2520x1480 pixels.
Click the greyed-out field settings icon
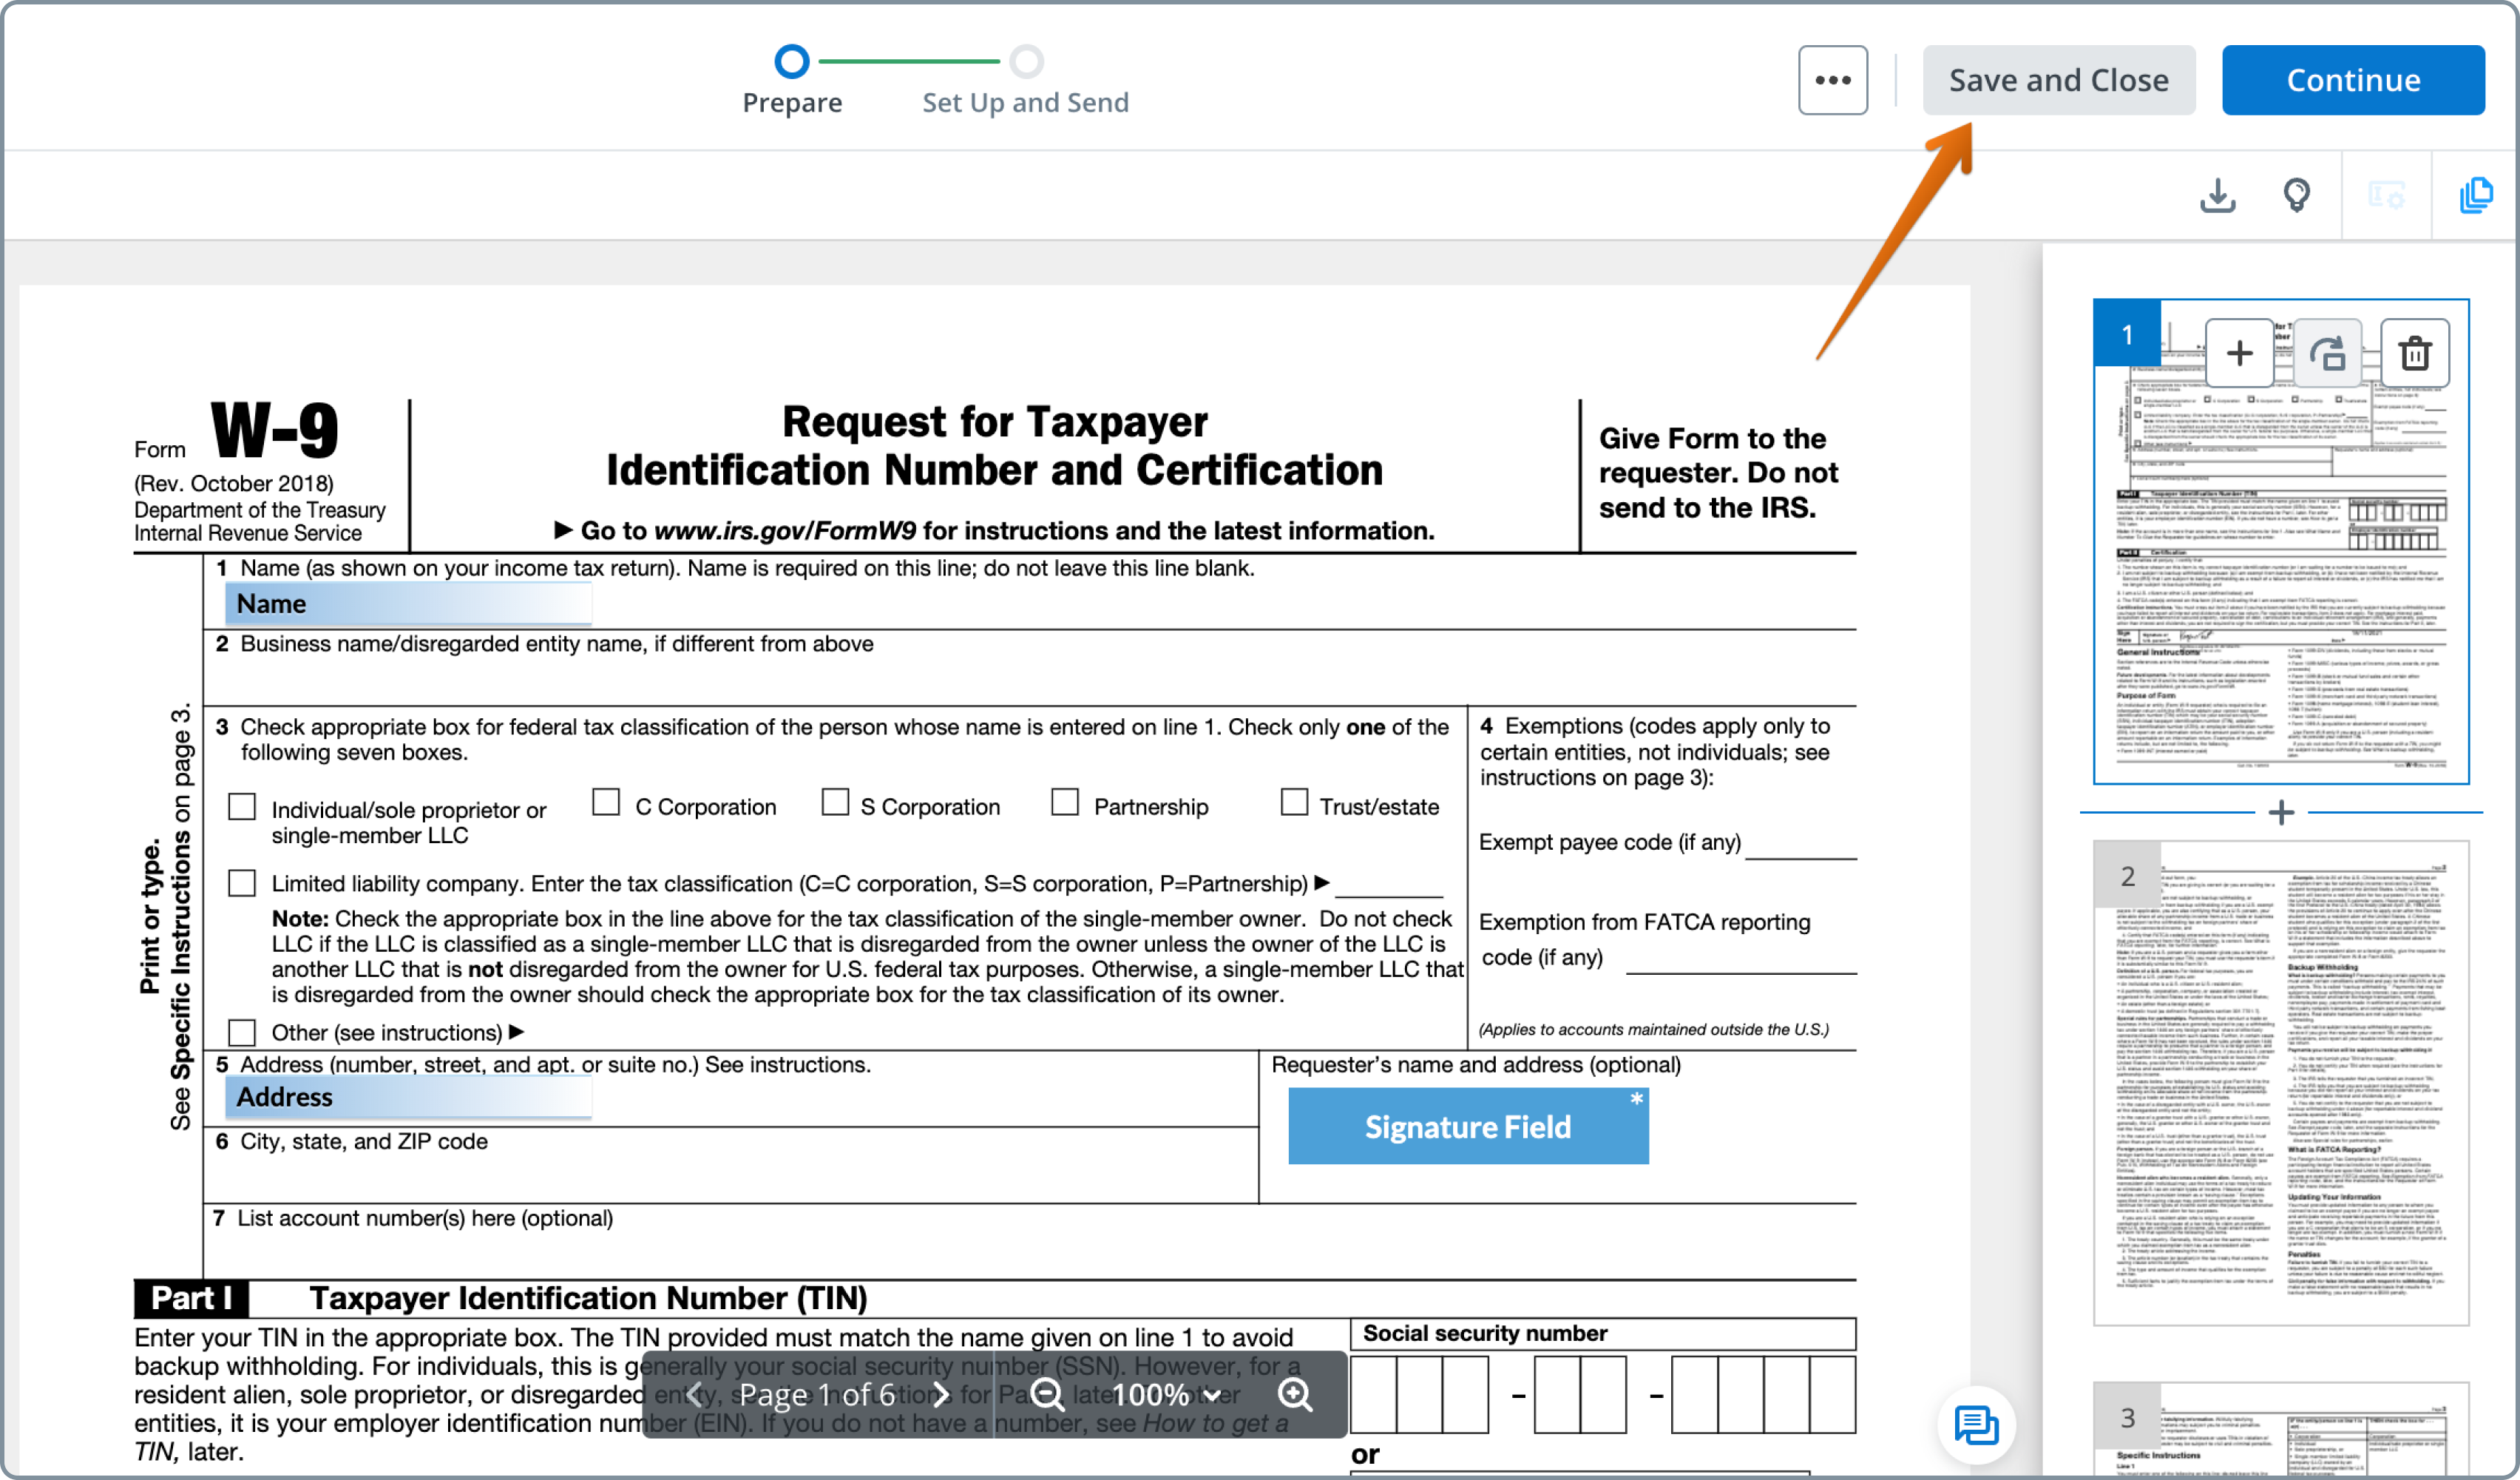click(x=2386, y=195)
